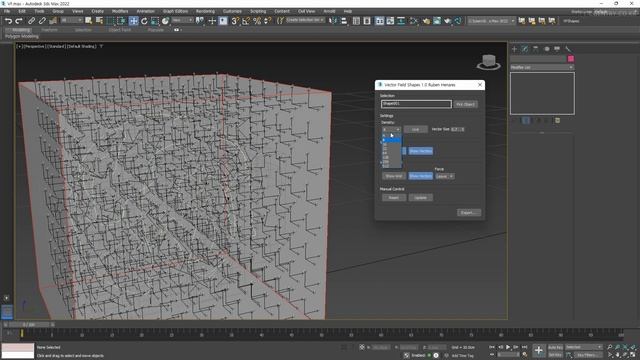Open the selection filter dropdown

(71, 20)
